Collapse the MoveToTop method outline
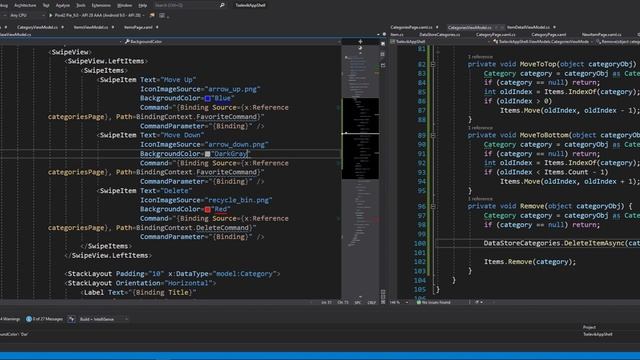 (x=433, y=64)
